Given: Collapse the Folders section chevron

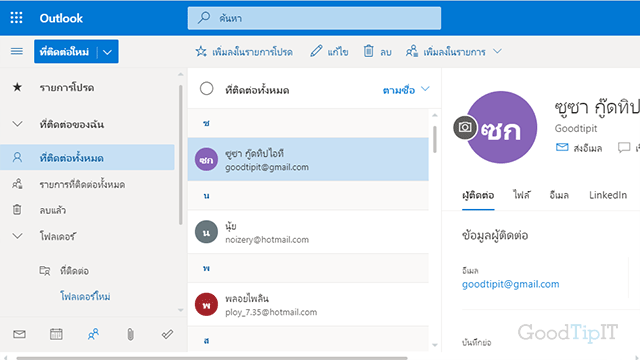Looking at the screenshot, I should click(17, 236).
